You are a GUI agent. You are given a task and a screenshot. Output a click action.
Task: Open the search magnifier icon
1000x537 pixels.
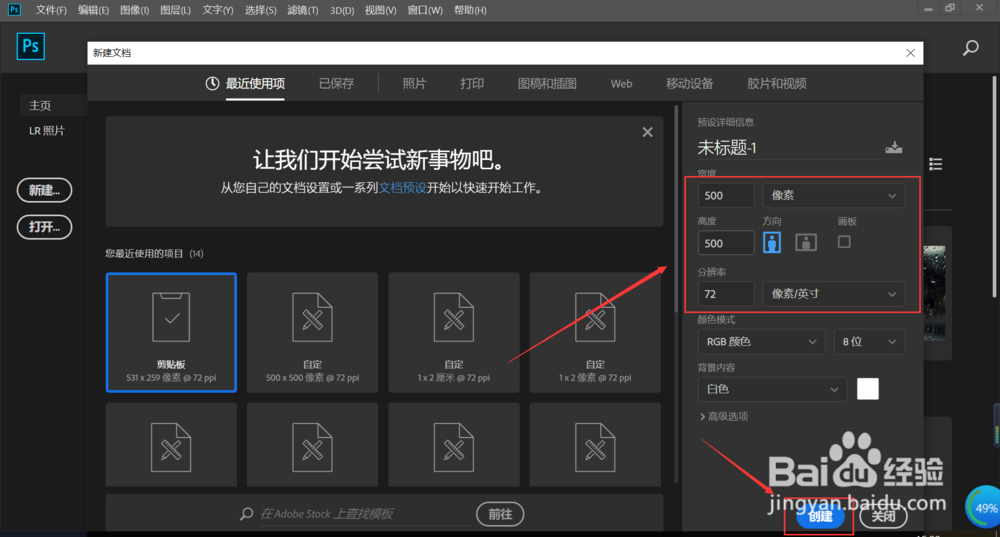[971, 48]
